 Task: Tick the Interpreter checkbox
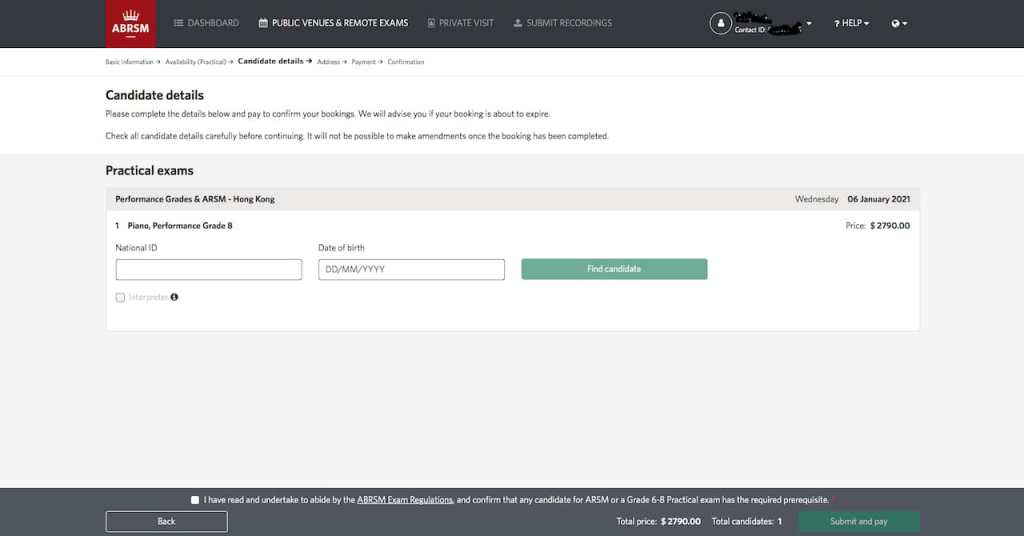point(121,297)
